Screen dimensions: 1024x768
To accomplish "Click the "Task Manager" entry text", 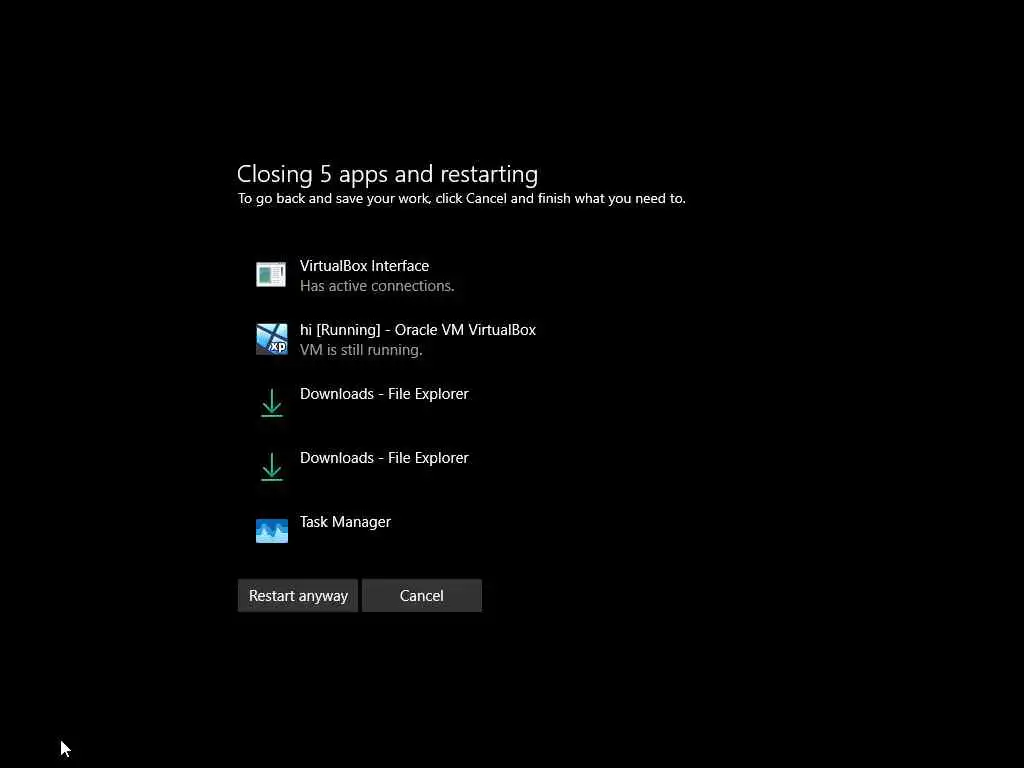I will coord(345,522).
